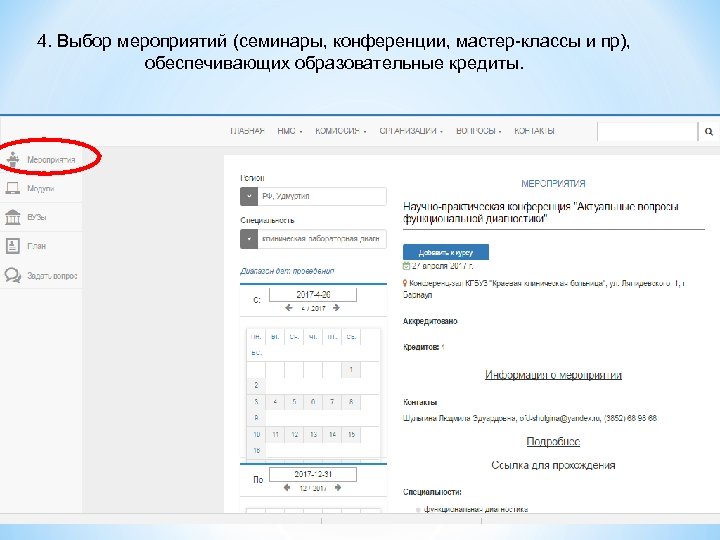Select day 12 in the start calendar
This screenshot has width=720, height=540.
tap(294, 434)
